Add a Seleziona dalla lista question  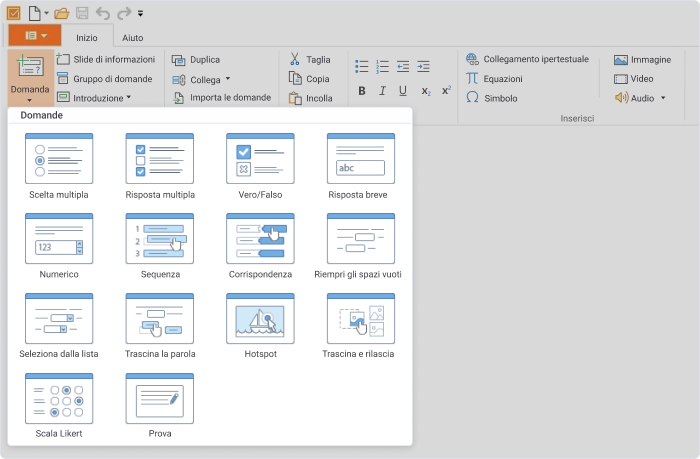coord(59,326)
